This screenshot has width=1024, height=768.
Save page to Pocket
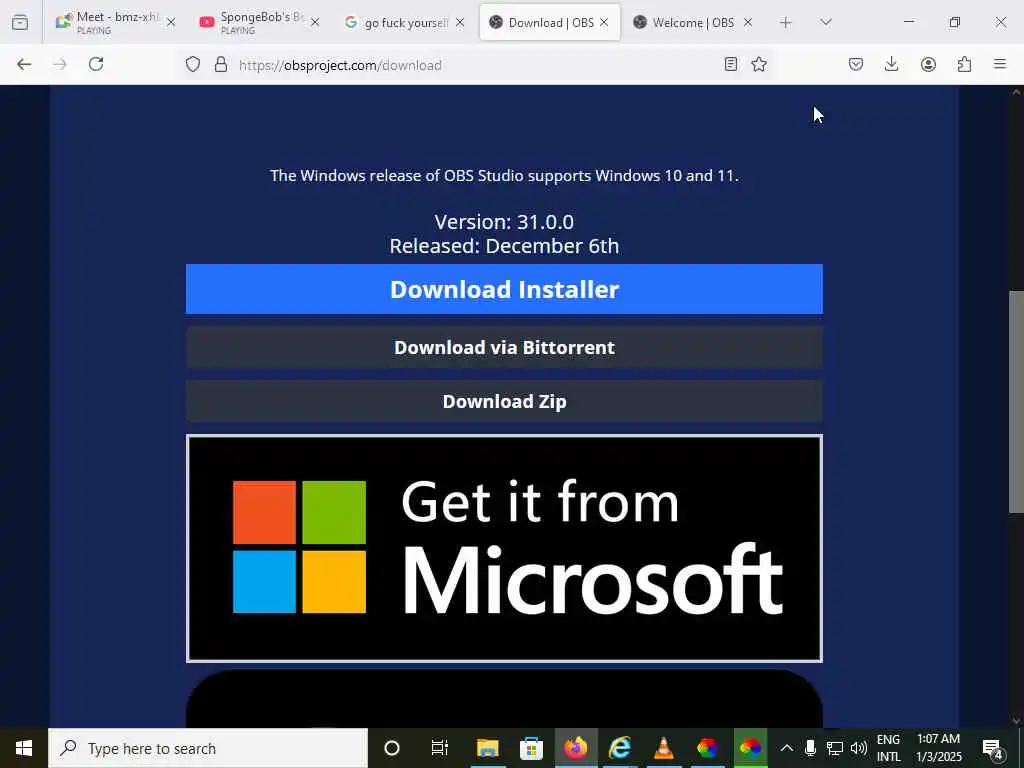[856, 64]
